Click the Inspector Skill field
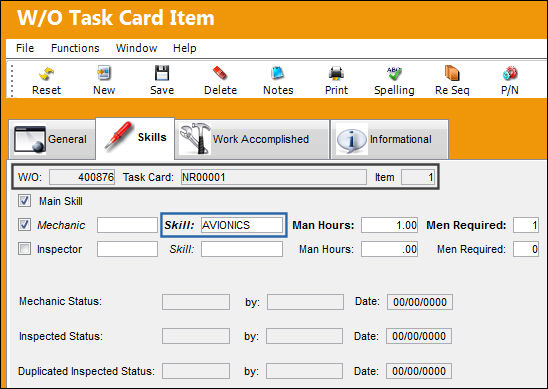 coord(242,249)
